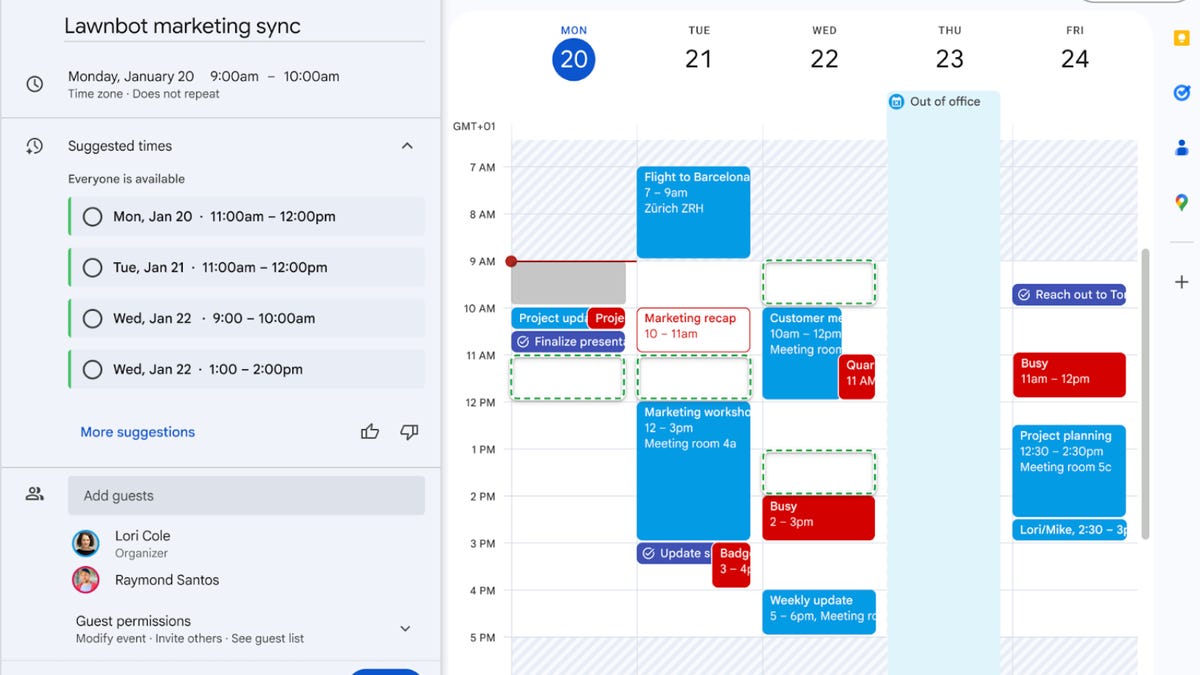Open Google Tasks in the sidebar
Image resolution: width=1200 pixels, height=675 pixels.
click(1181, 92)
